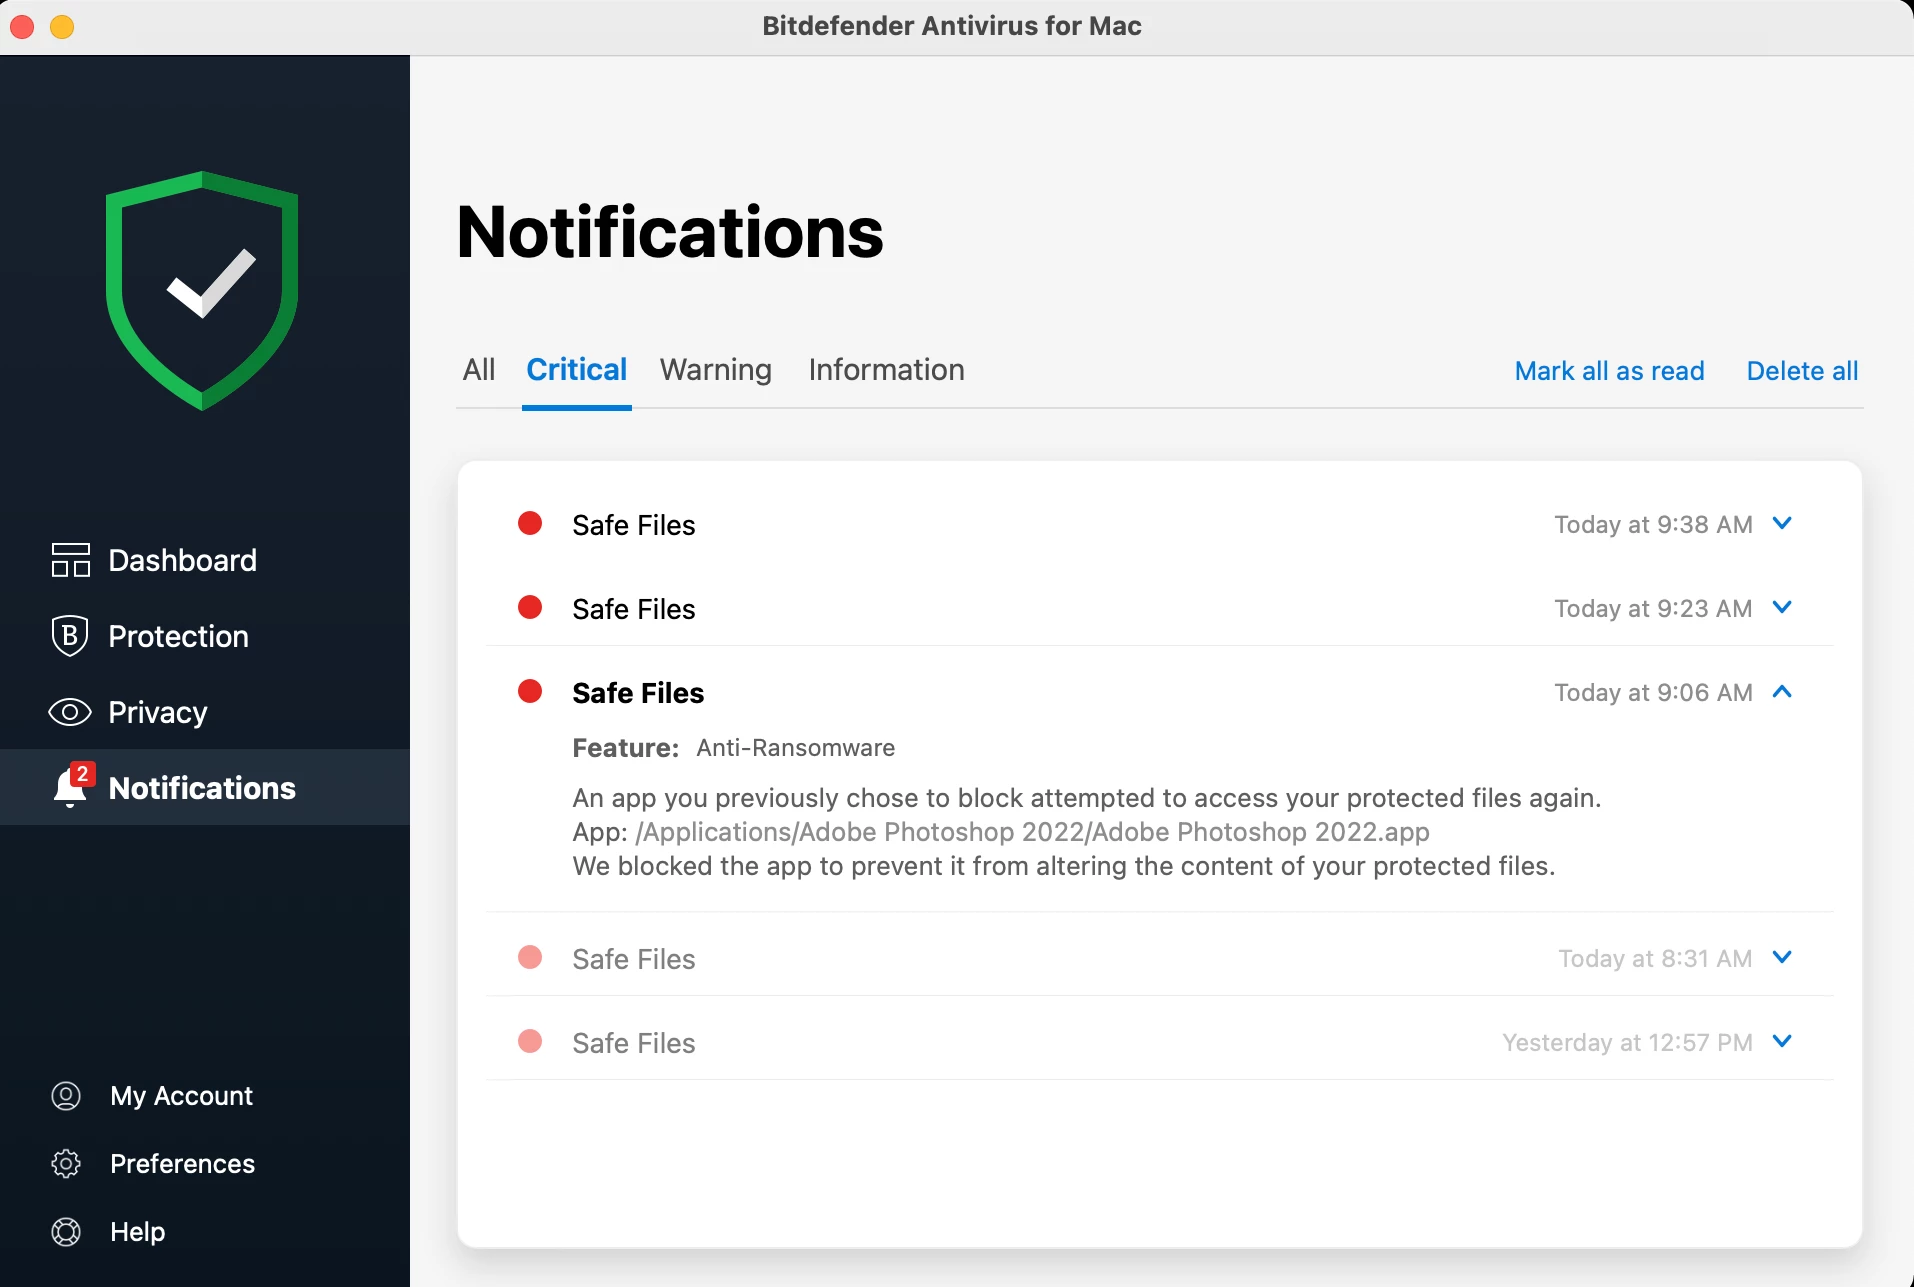Click the Notifications bell icon with badge
1914x1287 pixels.
point(72,786)
